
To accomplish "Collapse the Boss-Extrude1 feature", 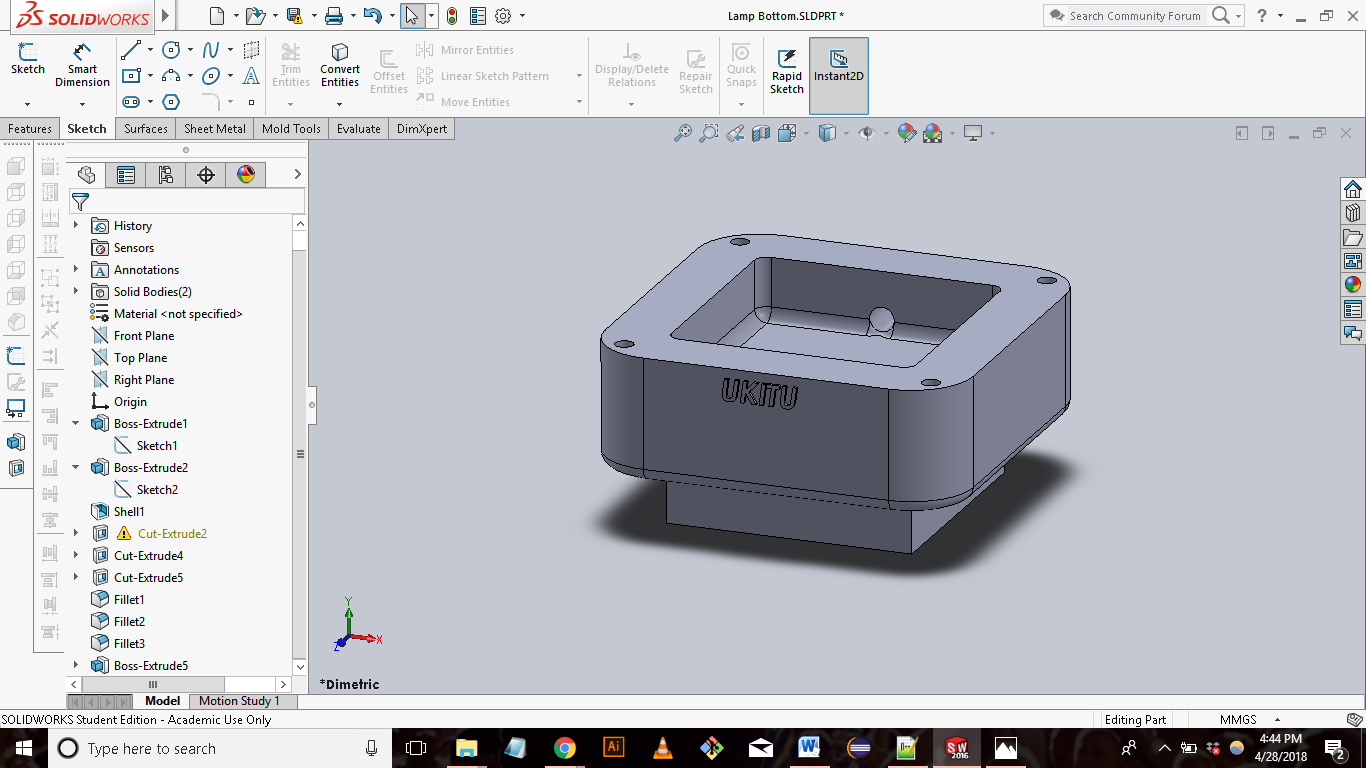I will point(76,424).
